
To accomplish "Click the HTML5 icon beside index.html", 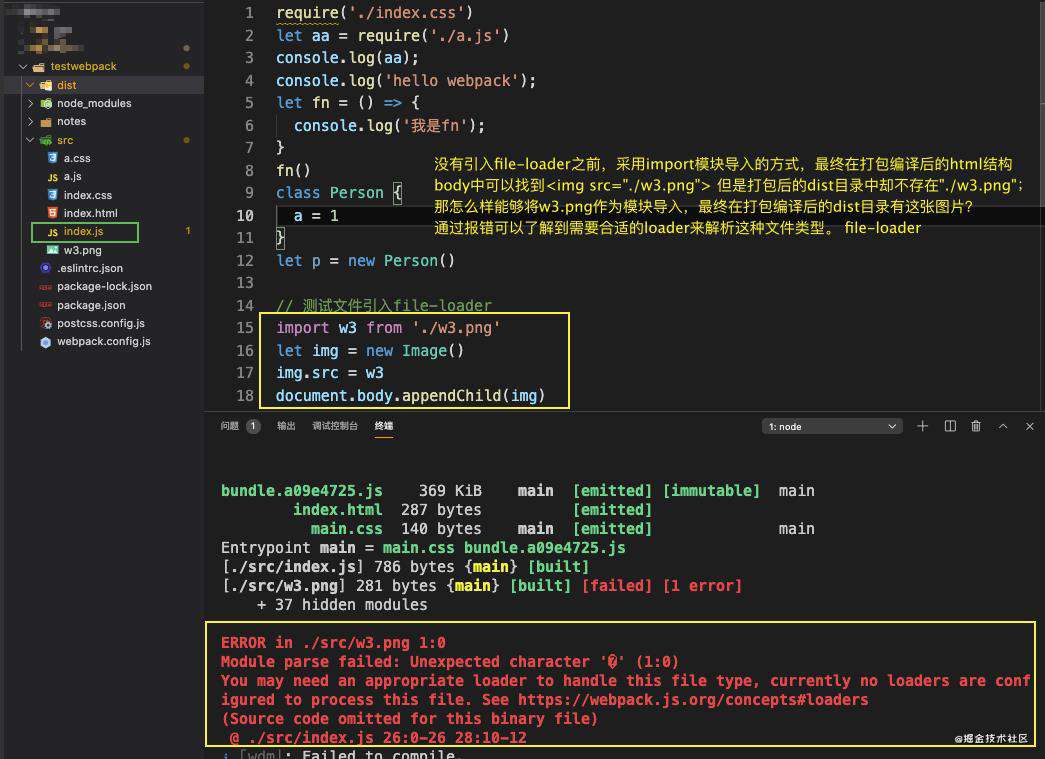I will click(53, 213).
